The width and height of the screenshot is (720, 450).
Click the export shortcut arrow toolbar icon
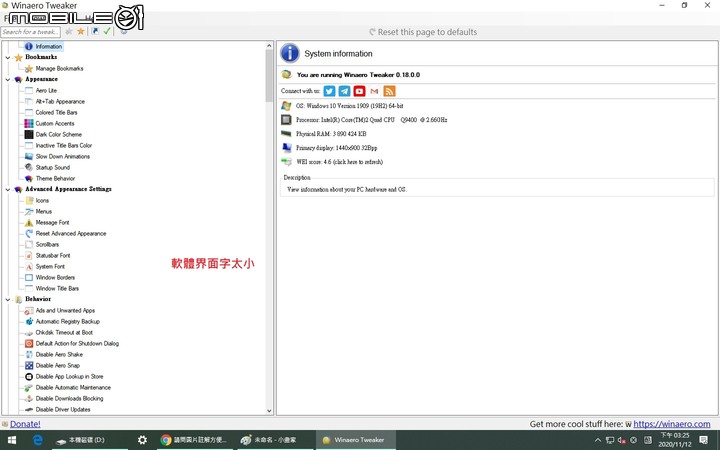95,31
